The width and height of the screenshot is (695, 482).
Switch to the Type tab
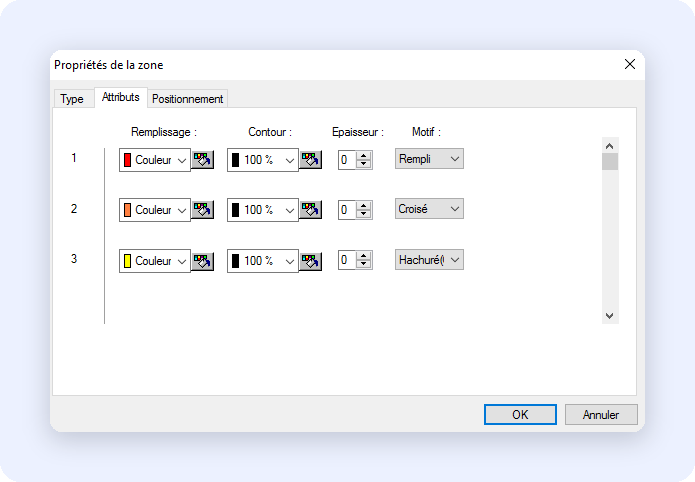[x=72, y=98]
